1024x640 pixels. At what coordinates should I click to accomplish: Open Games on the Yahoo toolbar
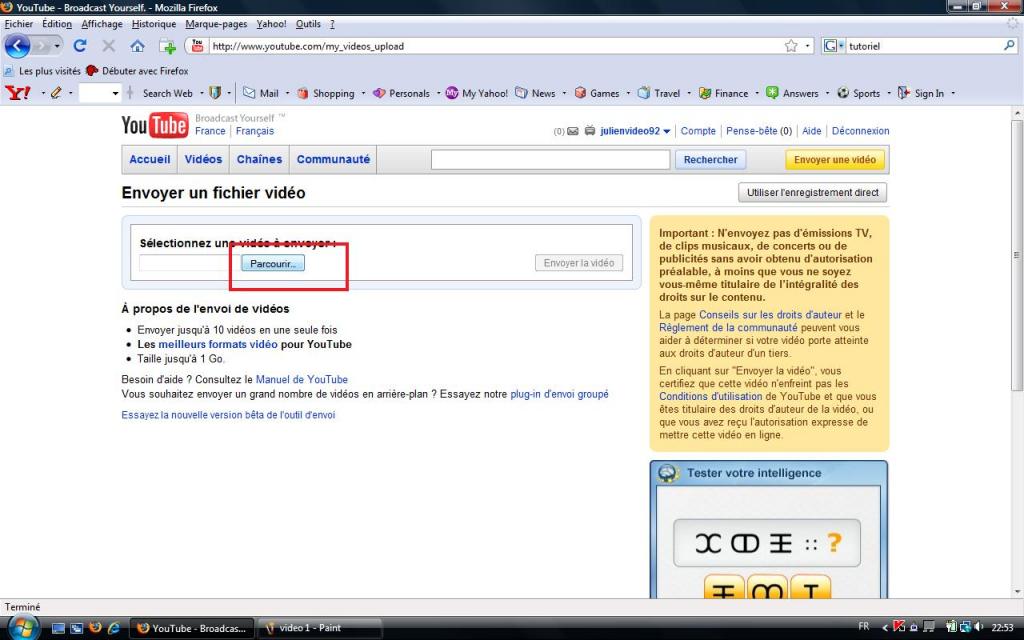597,93
